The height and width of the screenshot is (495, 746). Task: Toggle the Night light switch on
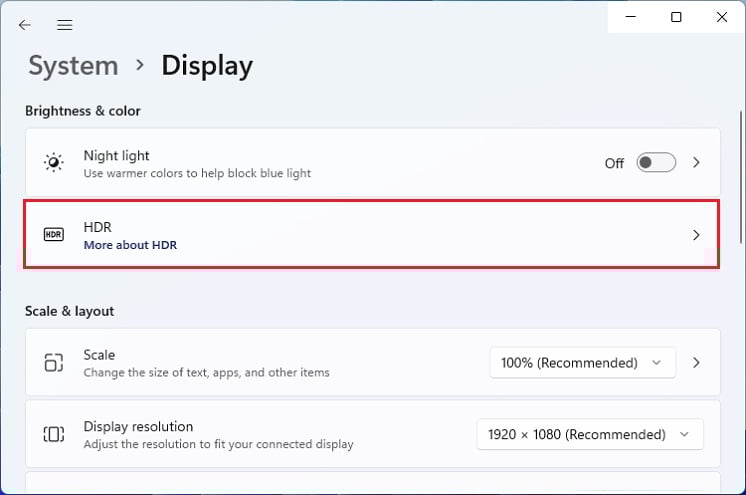pyautogui.click(x=656, y=162)
